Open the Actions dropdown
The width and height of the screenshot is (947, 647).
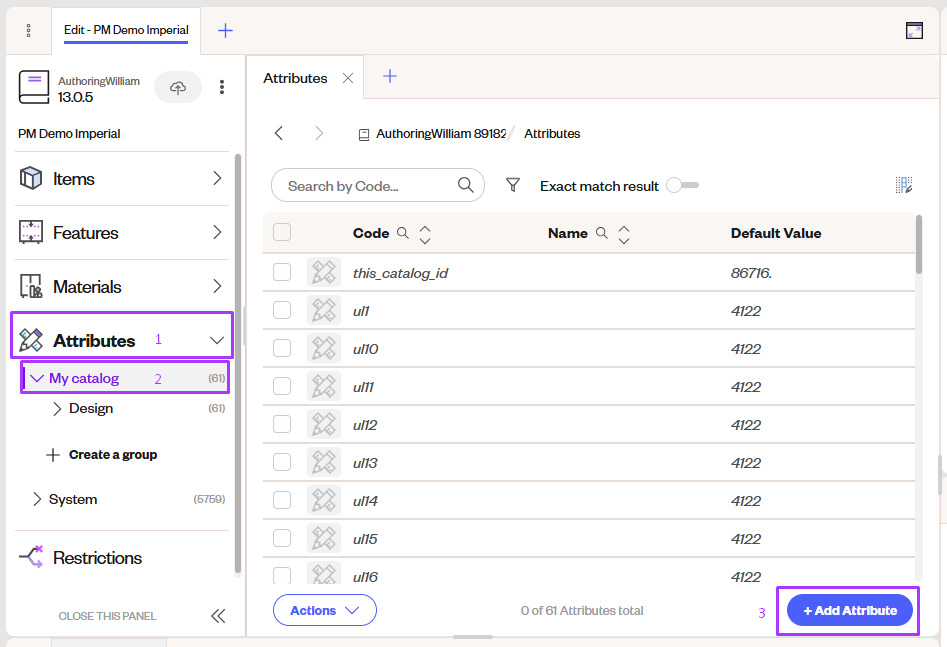(325, 610)
